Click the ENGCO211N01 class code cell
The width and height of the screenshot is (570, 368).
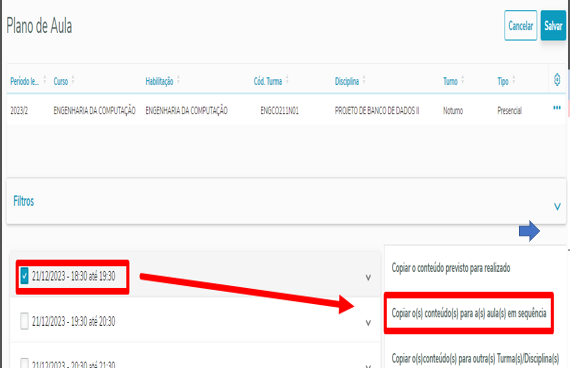click(x=279, y=111)
